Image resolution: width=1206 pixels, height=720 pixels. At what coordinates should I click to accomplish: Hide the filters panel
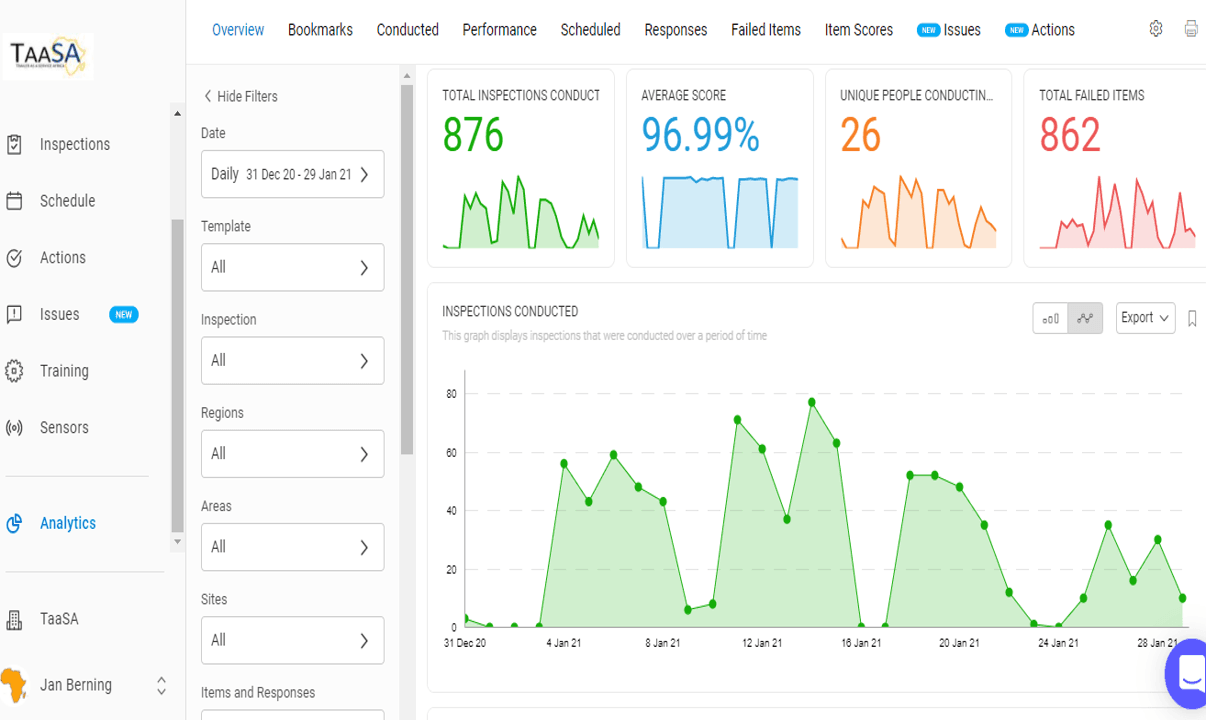click(240, 97)
